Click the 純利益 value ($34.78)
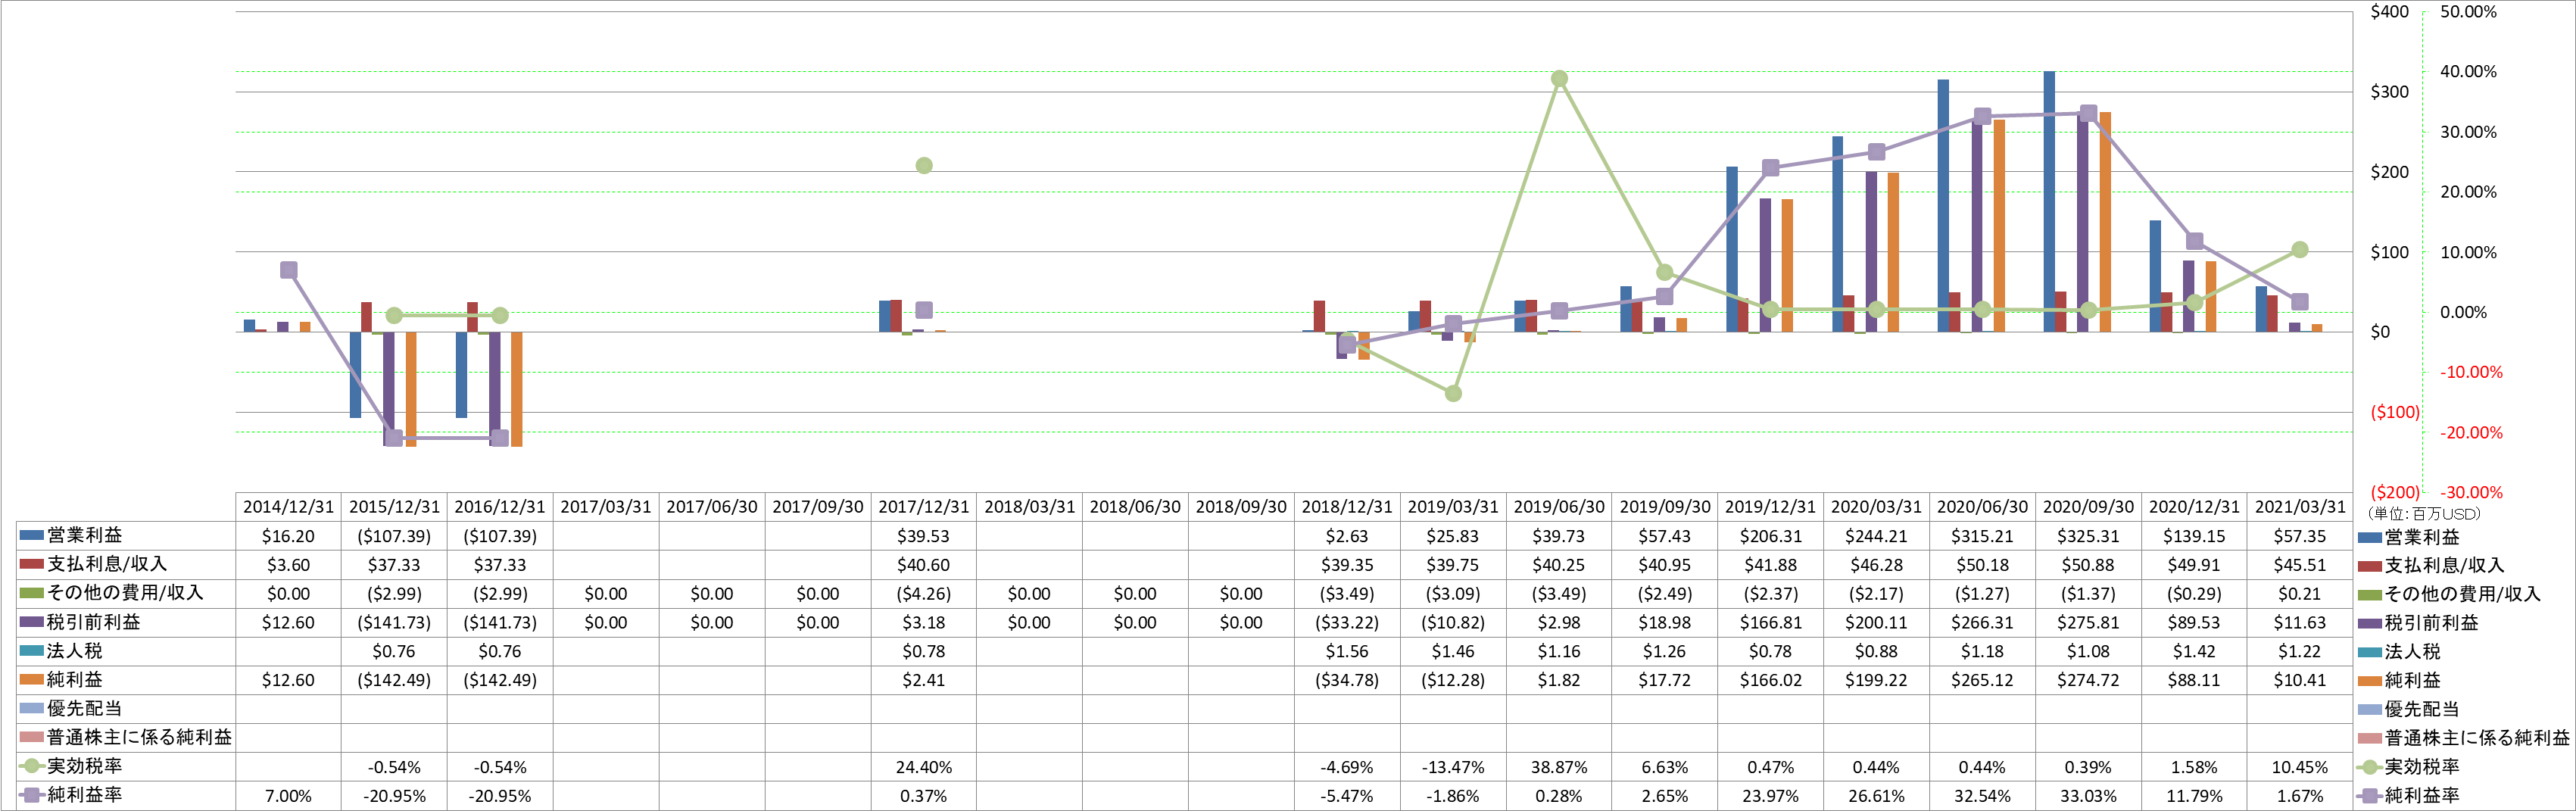 click(1347, 681)
